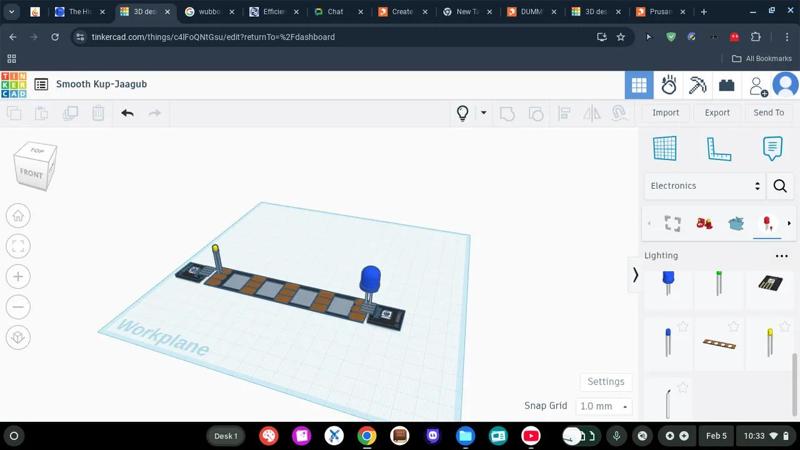This screenshot has width=800, height=450.
Task: Open the bricks view
Action: 727,85
